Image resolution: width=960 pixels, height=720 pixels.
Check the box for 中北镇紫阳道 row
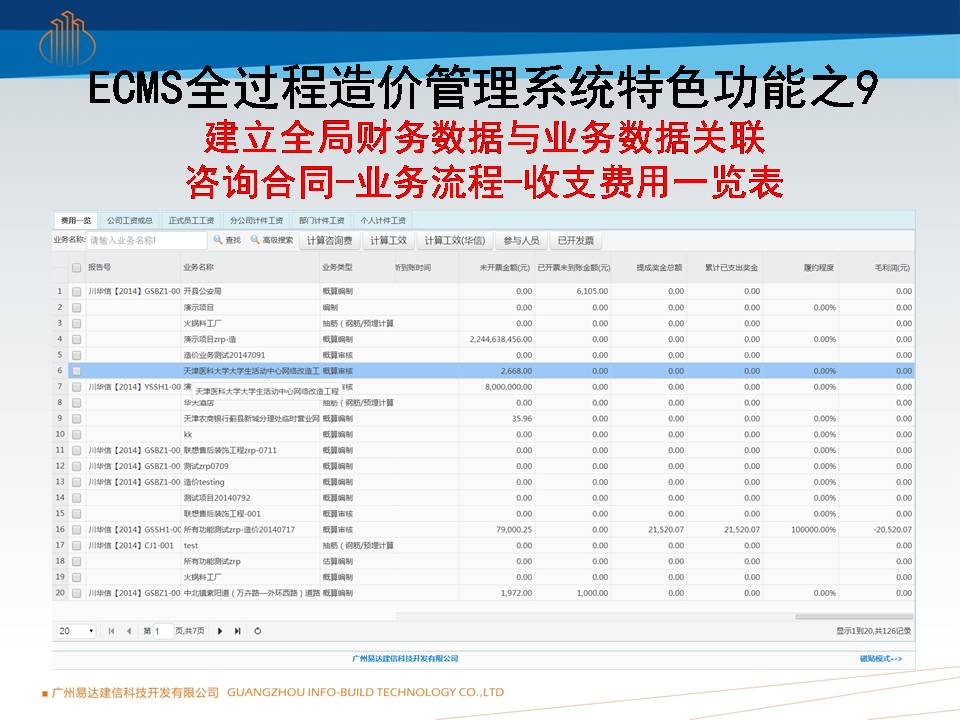tap(77, 593)
